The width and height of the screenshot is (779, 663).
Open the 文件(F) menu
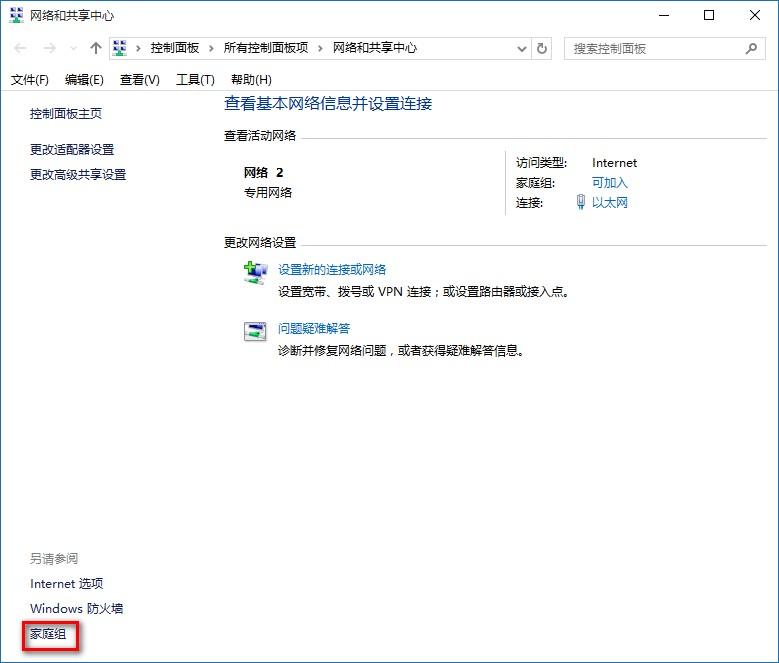[x=30, y=80]
